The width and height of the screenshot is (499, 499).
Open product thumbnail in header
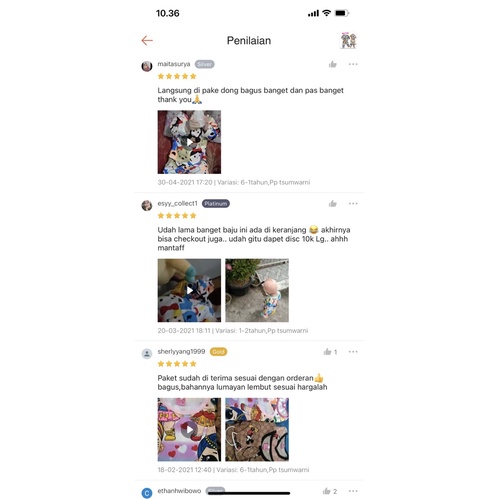(348, 41)
